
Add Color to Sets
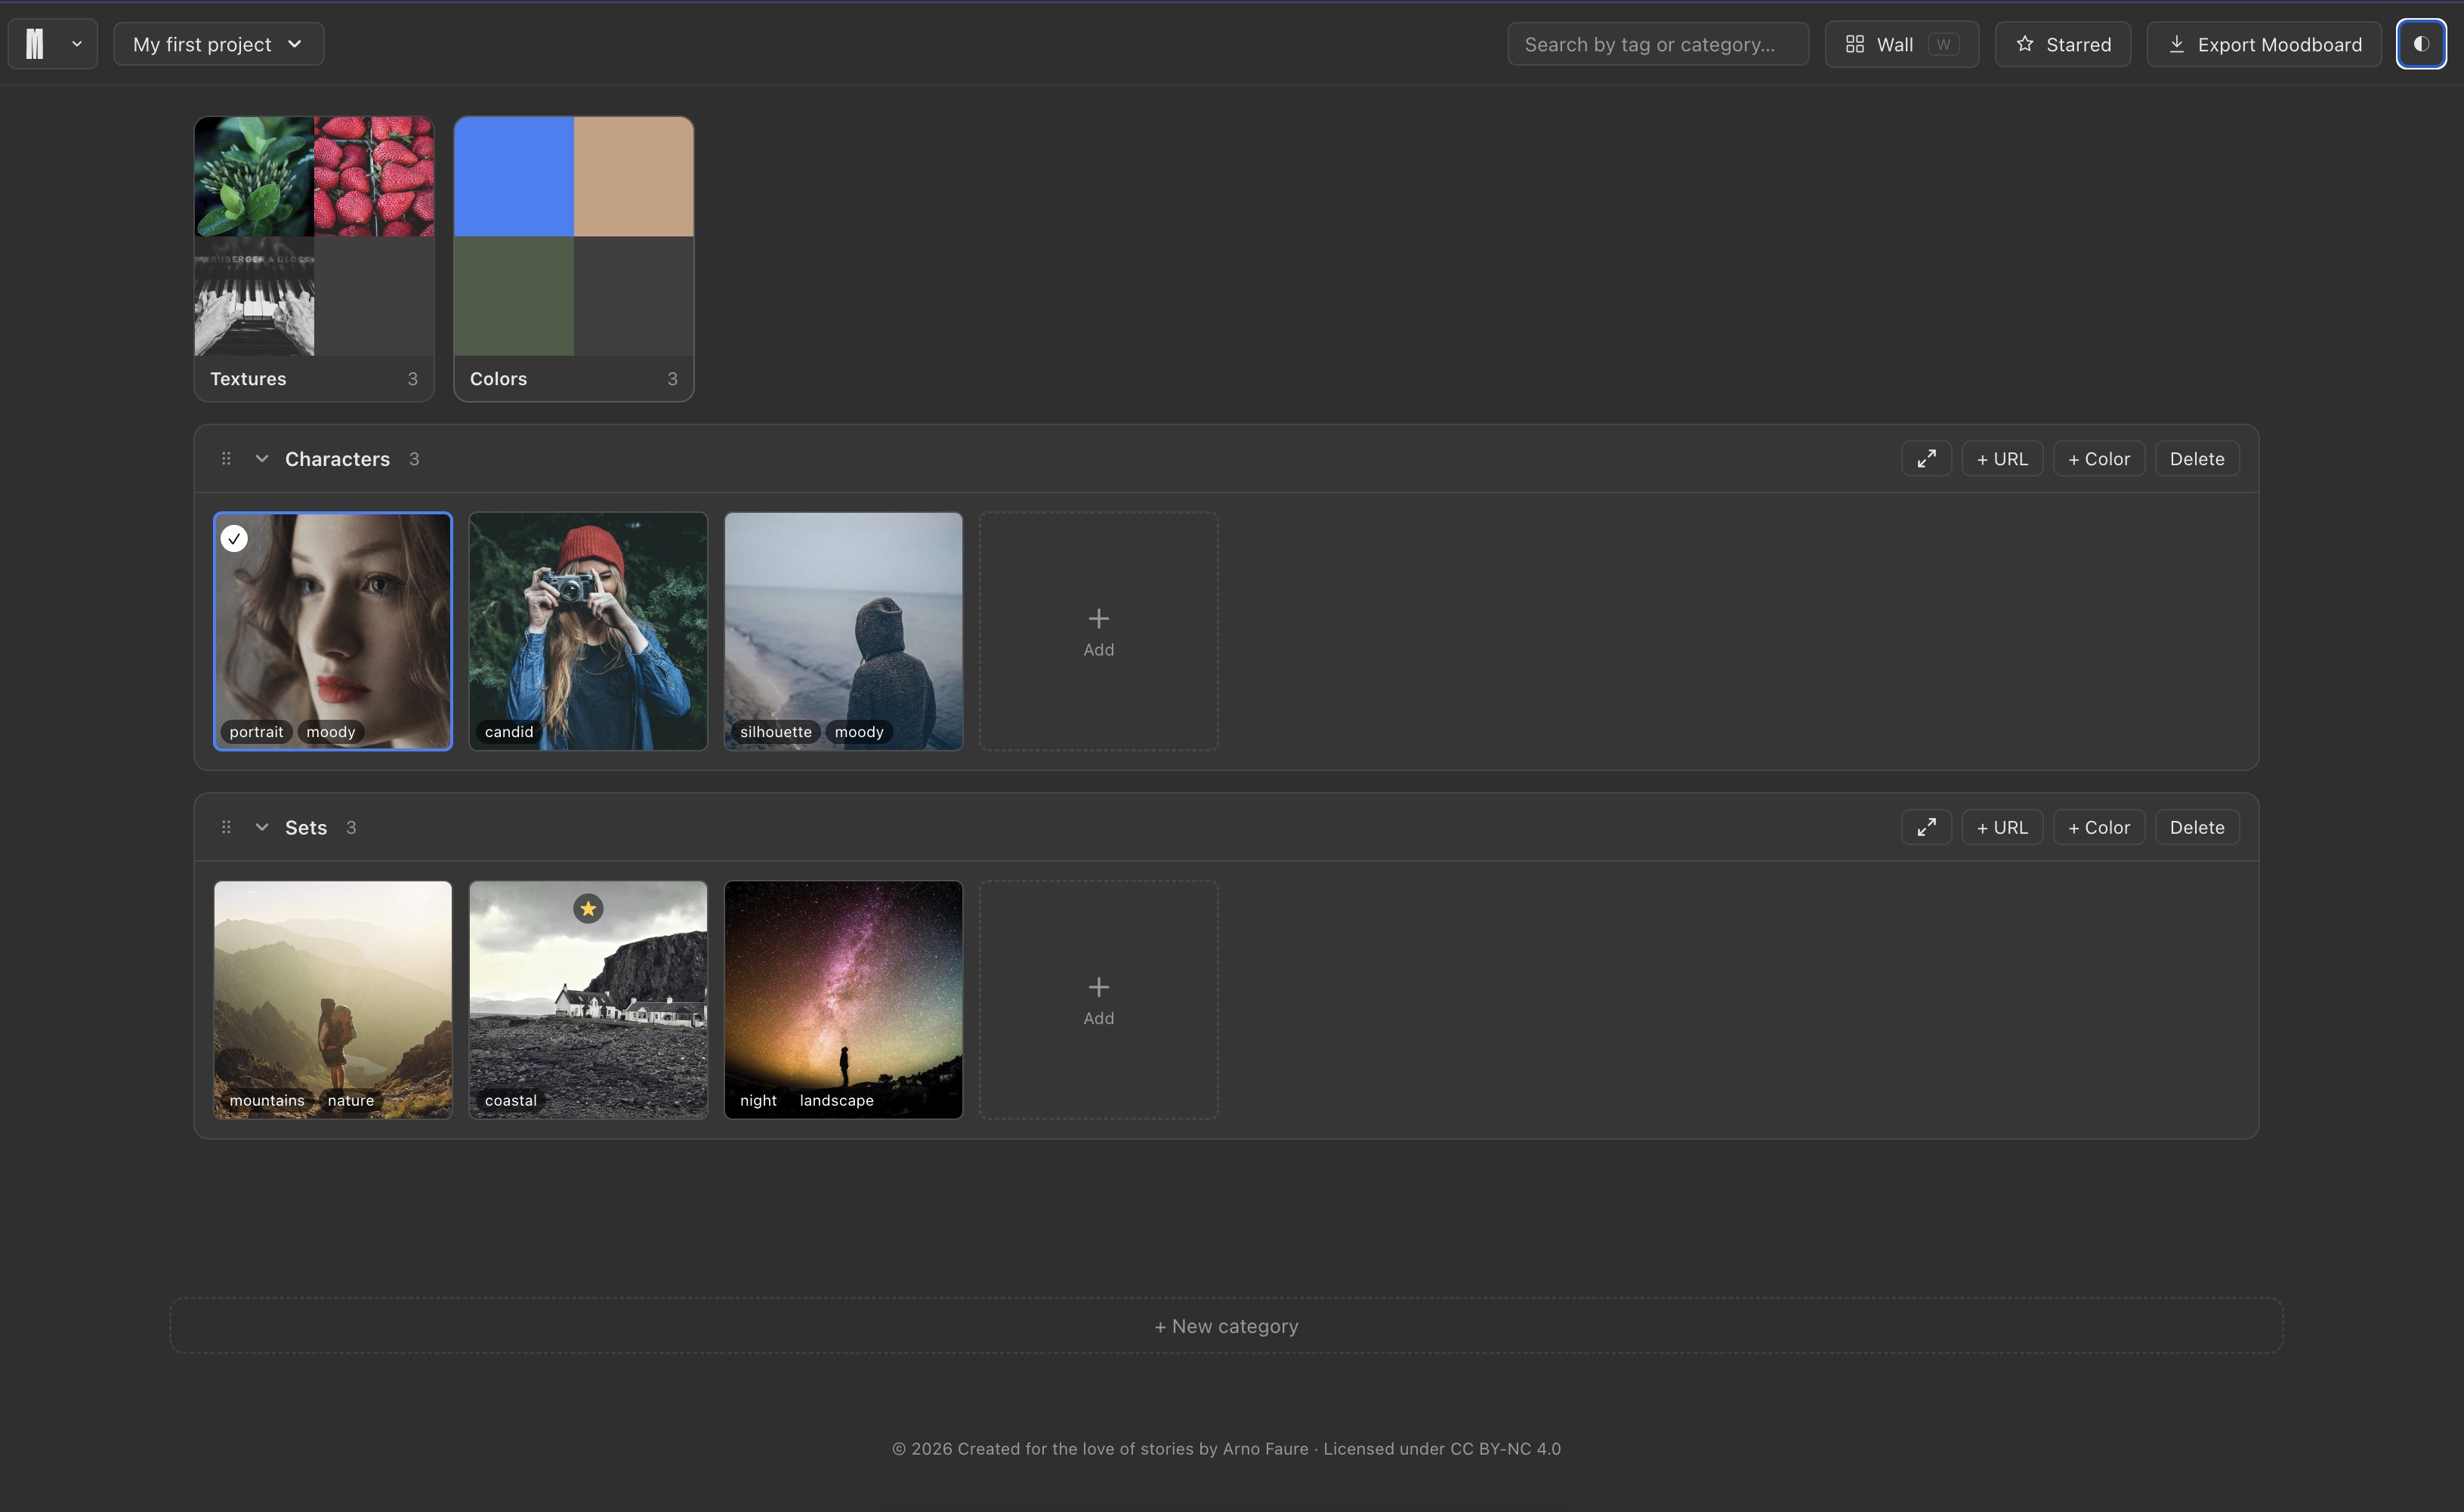(2099, 827)
